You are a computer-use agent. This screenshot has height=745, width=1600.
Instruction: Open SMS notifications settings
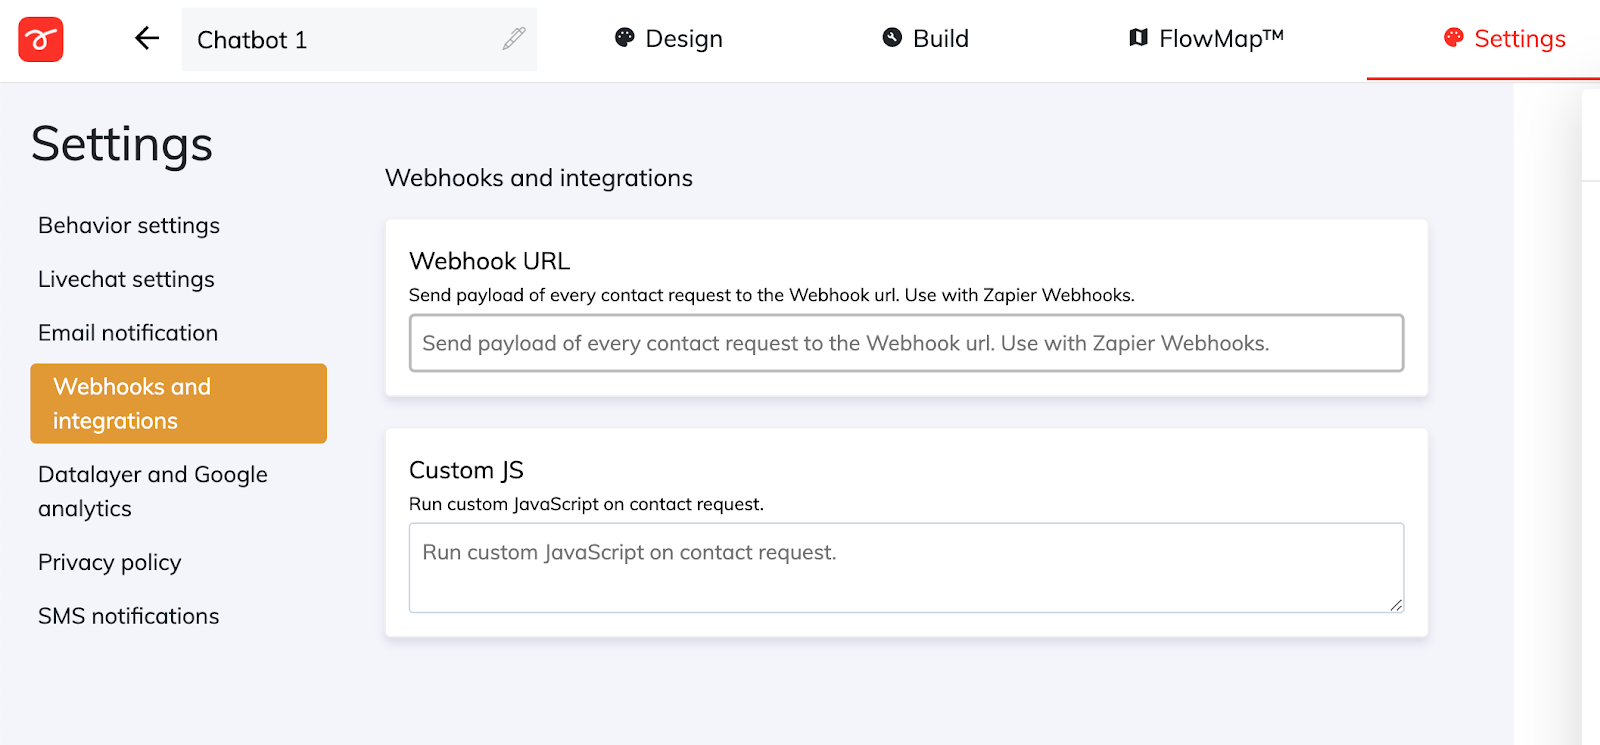coord(129,616)
